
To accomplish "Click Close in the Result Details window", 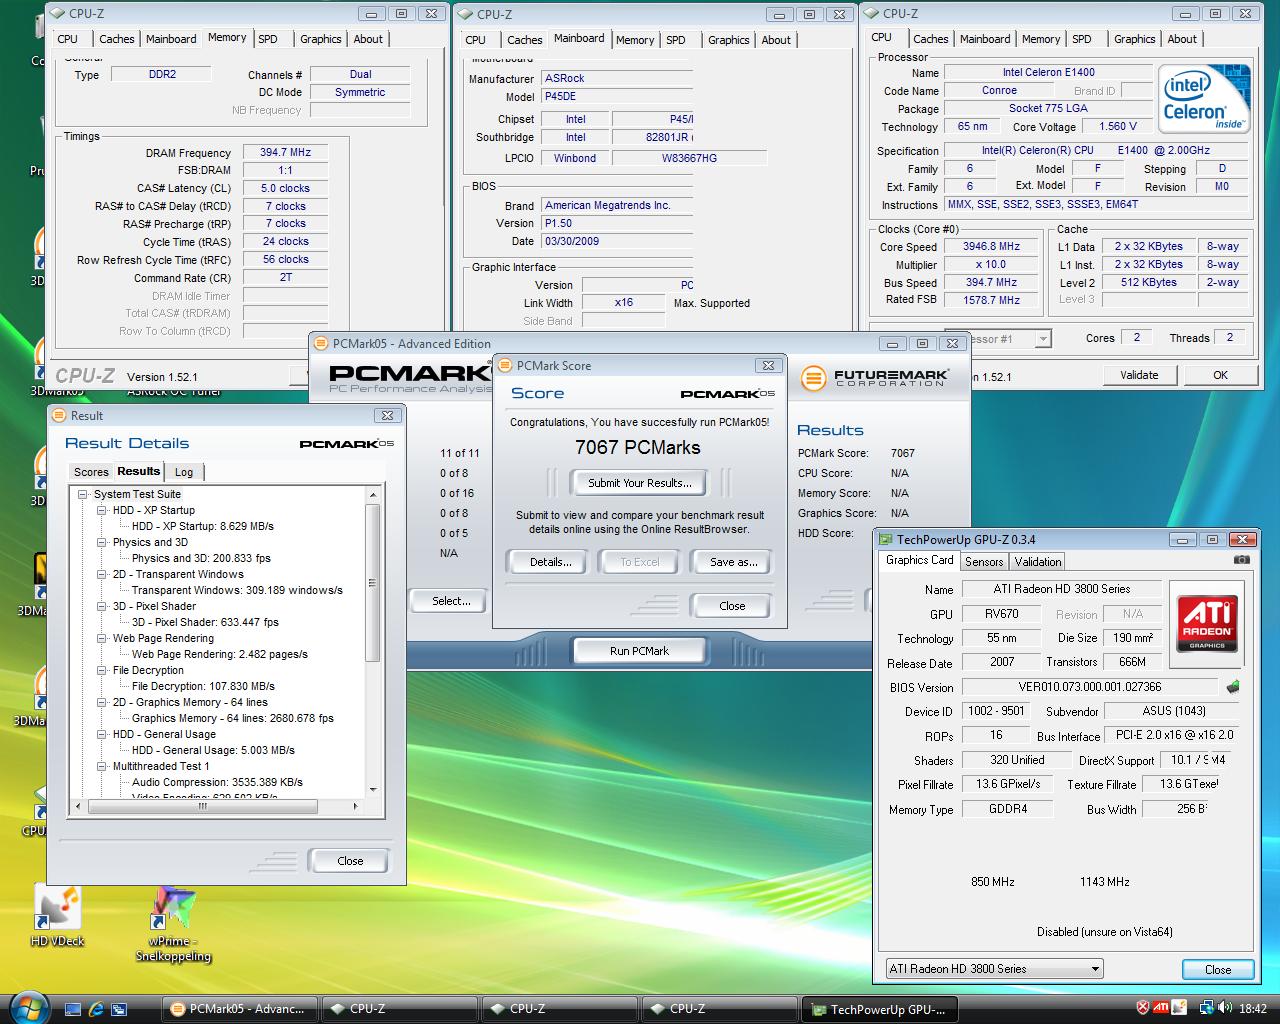I will click(350, 861).
